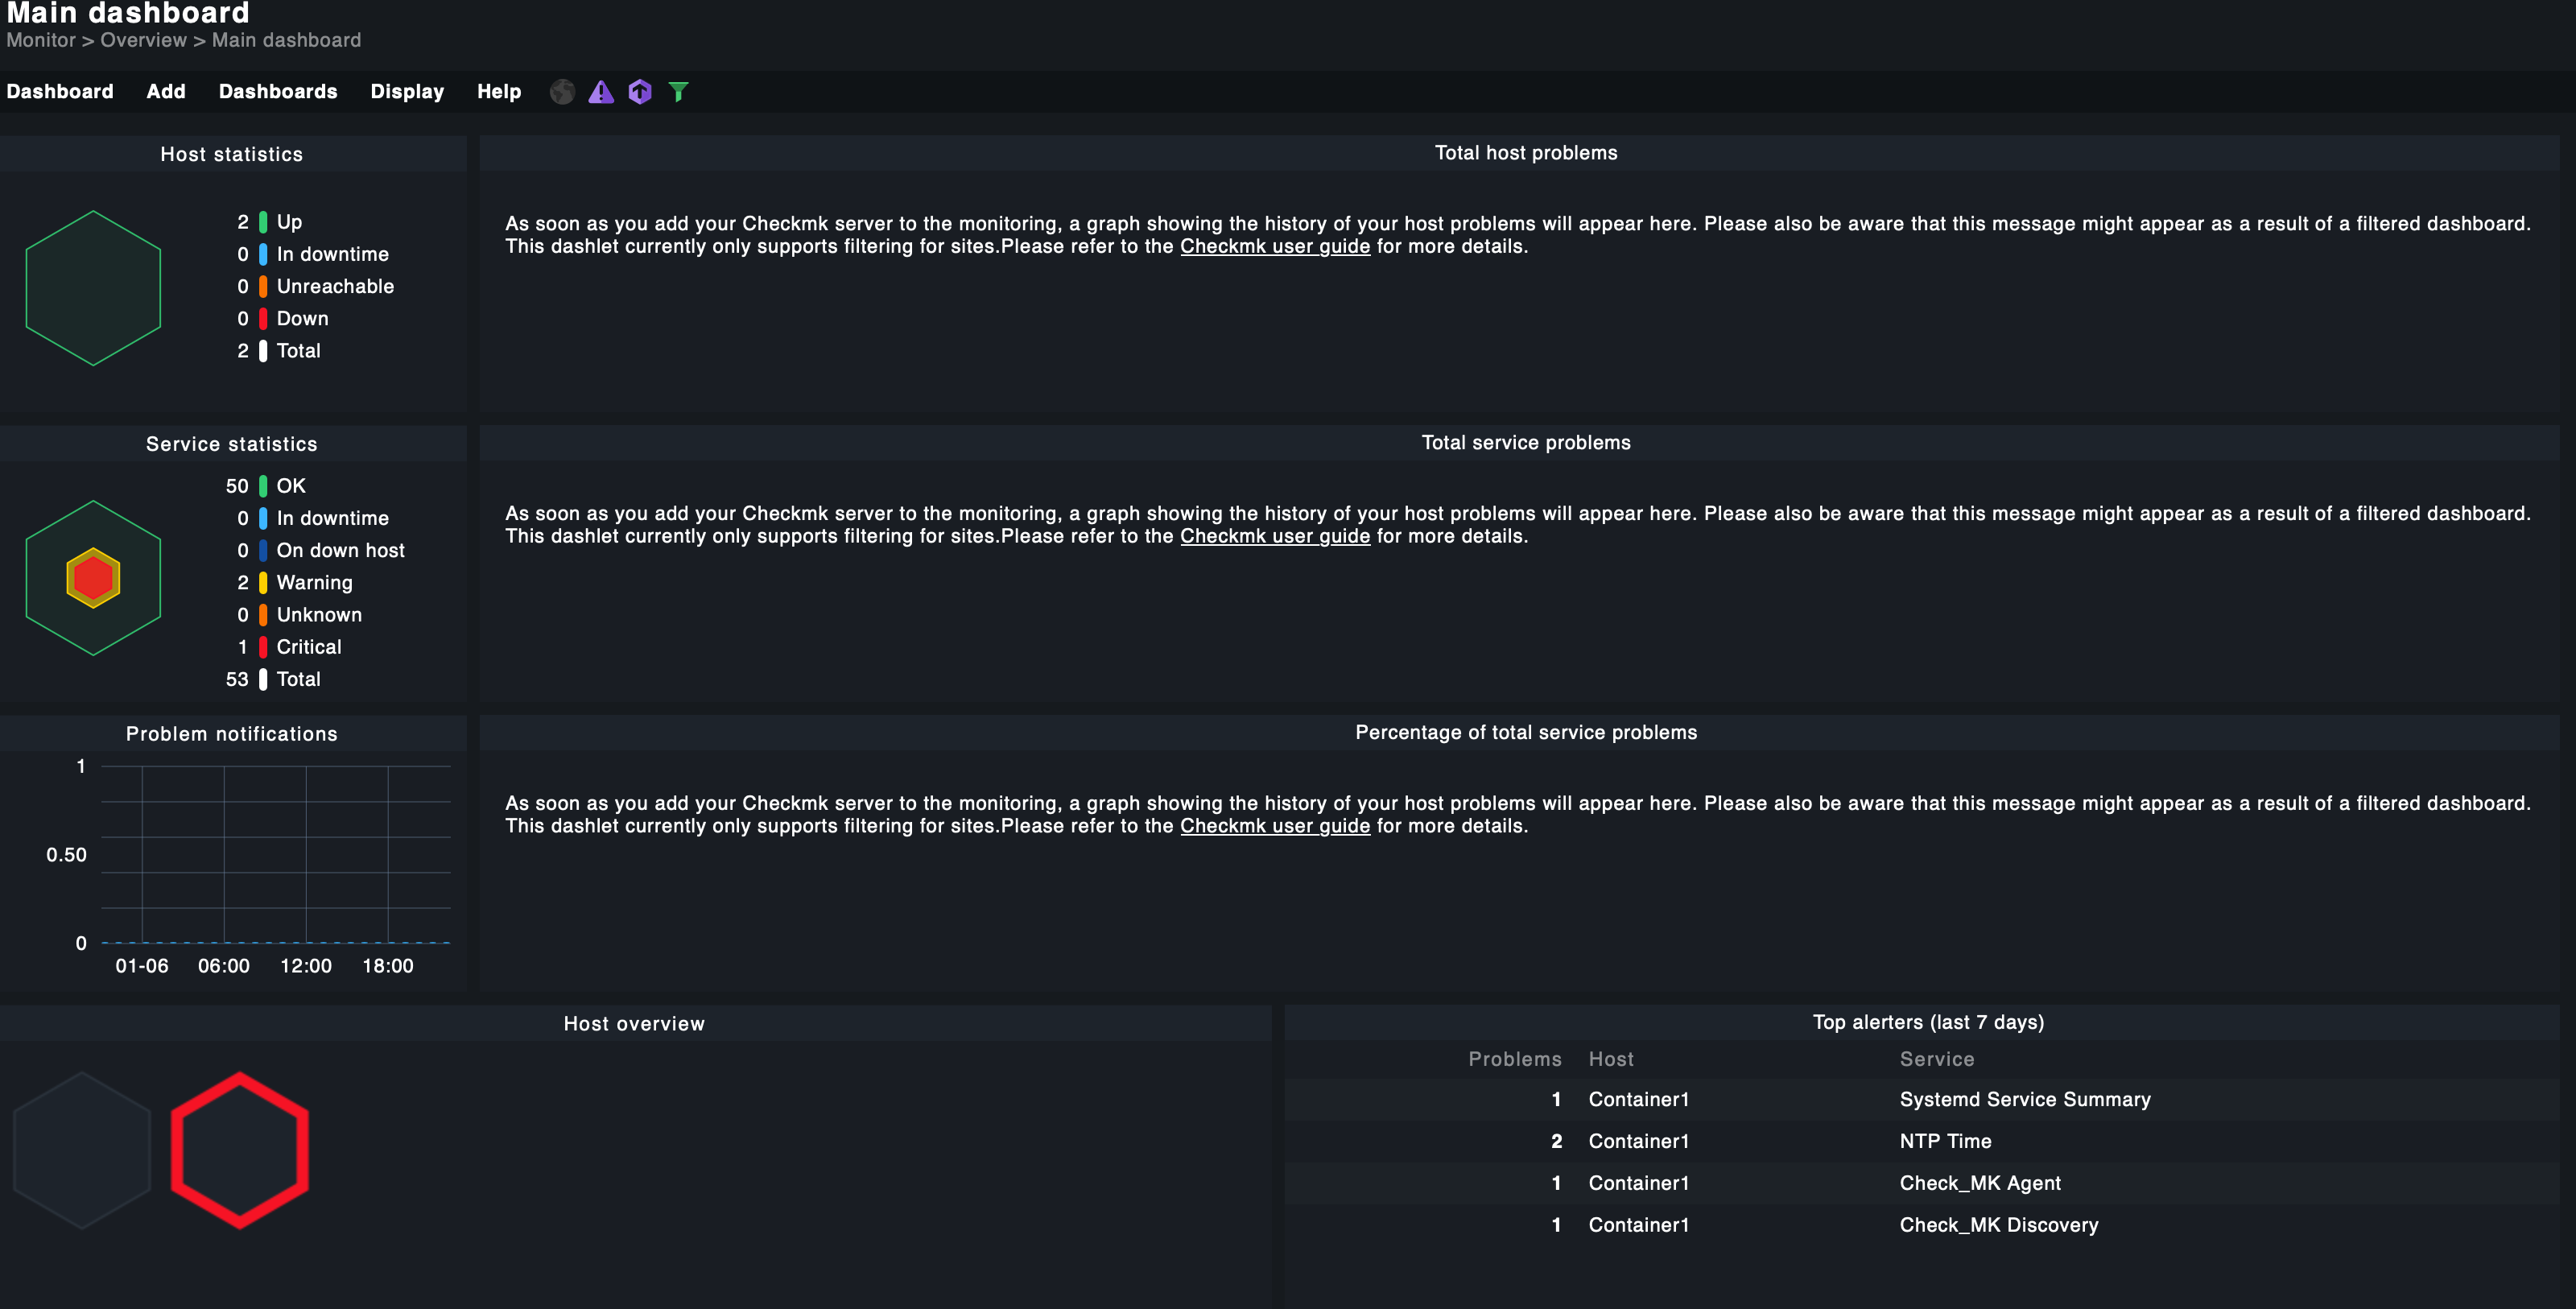This screenshot has height=1309, width=2576.
Task: Click the Host statistics green hexagon
Action: pos(93,288)
